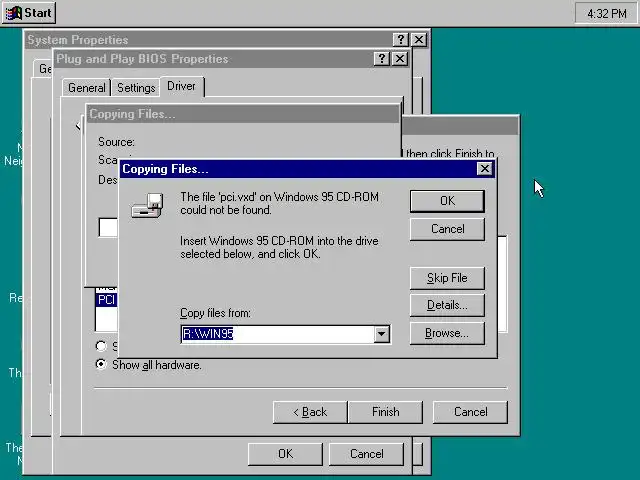Click the Copy files from: label
Image resolution: width=640 pixels, height=480 pixels.
pyautogui.click(x=216, y=313)
